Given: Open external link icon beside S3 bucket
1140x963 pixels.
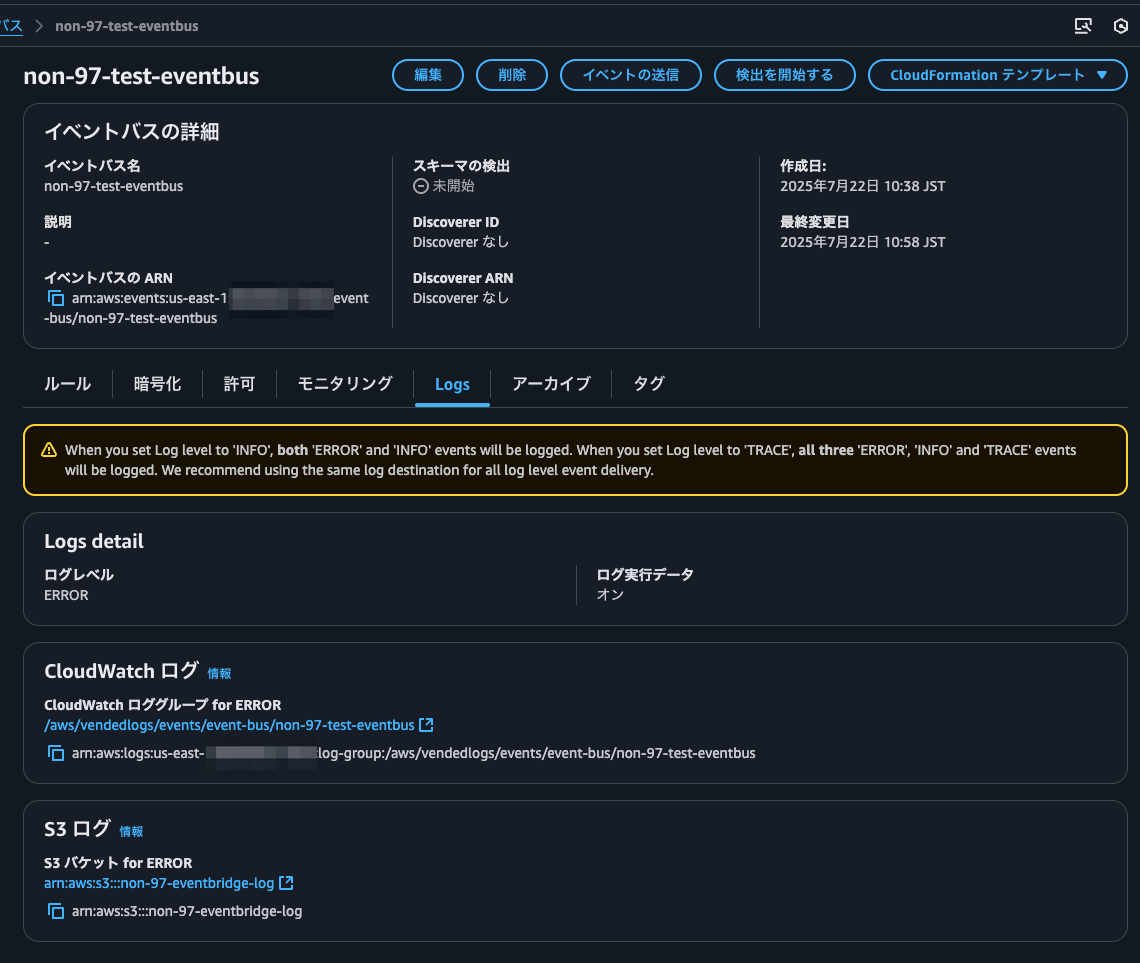Looking at the screenshot, I should tap(286, 883).
